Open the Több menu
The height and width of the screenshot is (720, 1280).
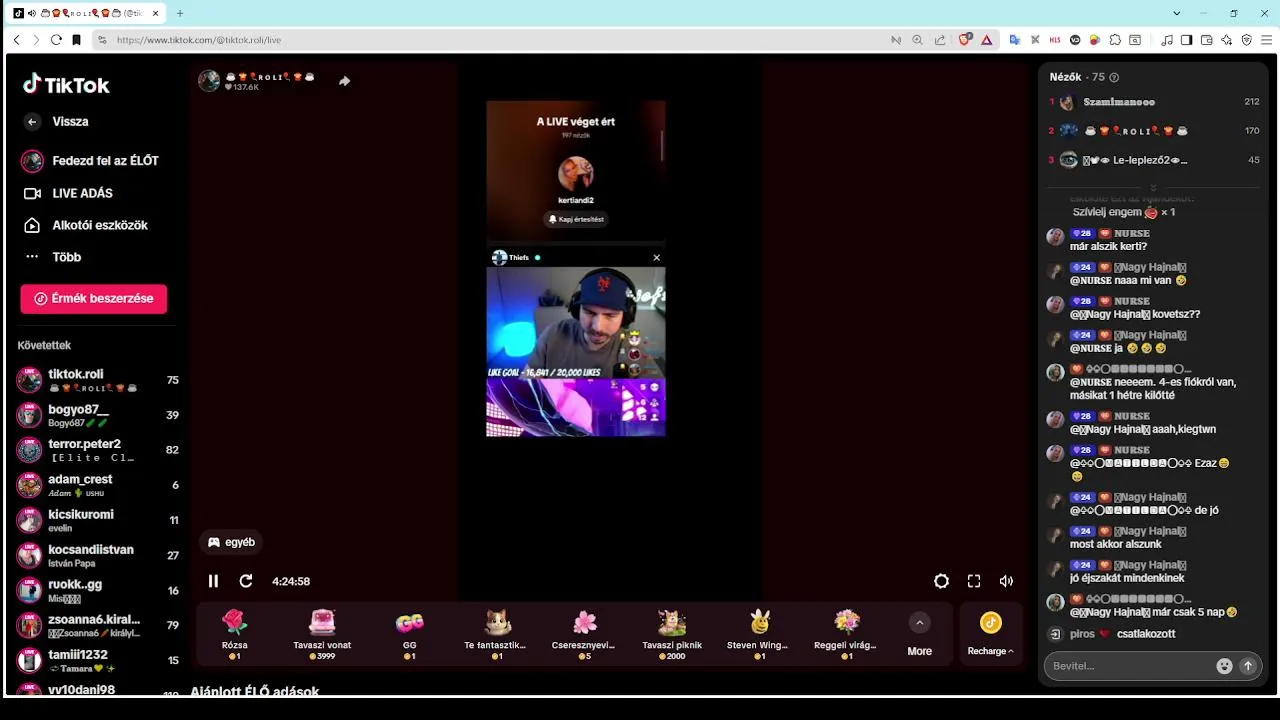click(52, 257)
